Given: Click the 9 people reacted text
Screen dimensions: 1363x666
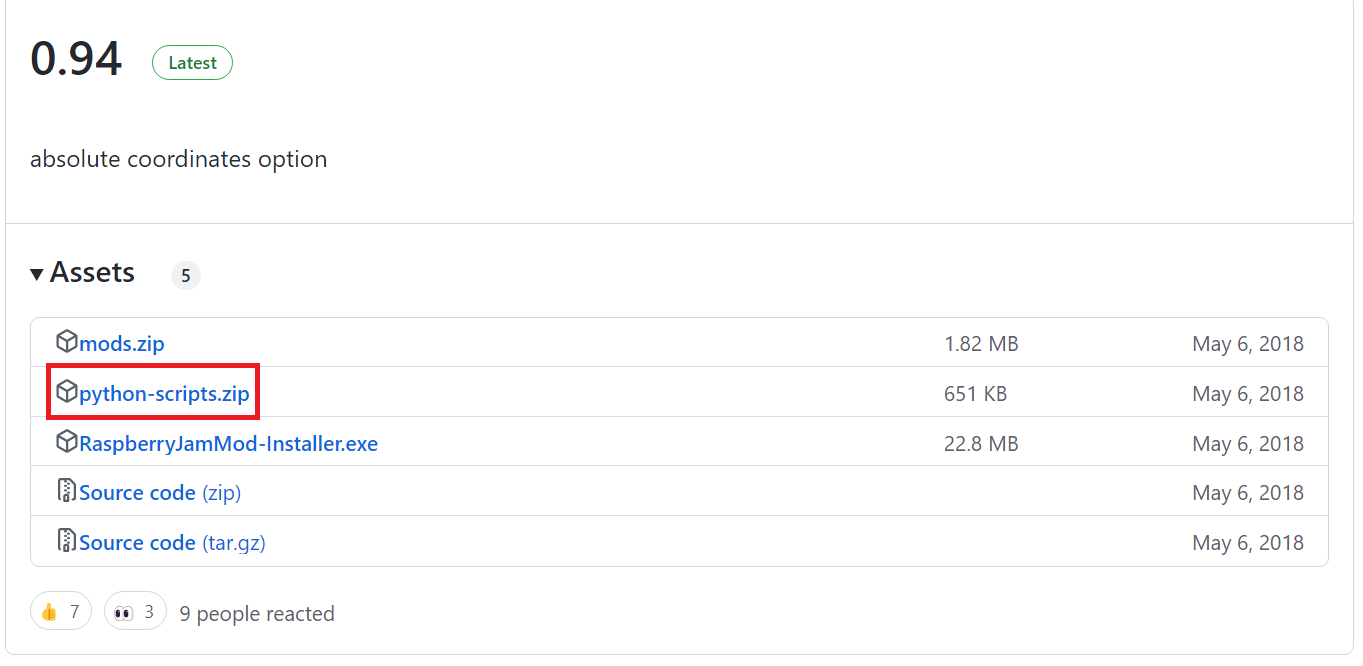Looking at the screenshot, I should point(256,613).
